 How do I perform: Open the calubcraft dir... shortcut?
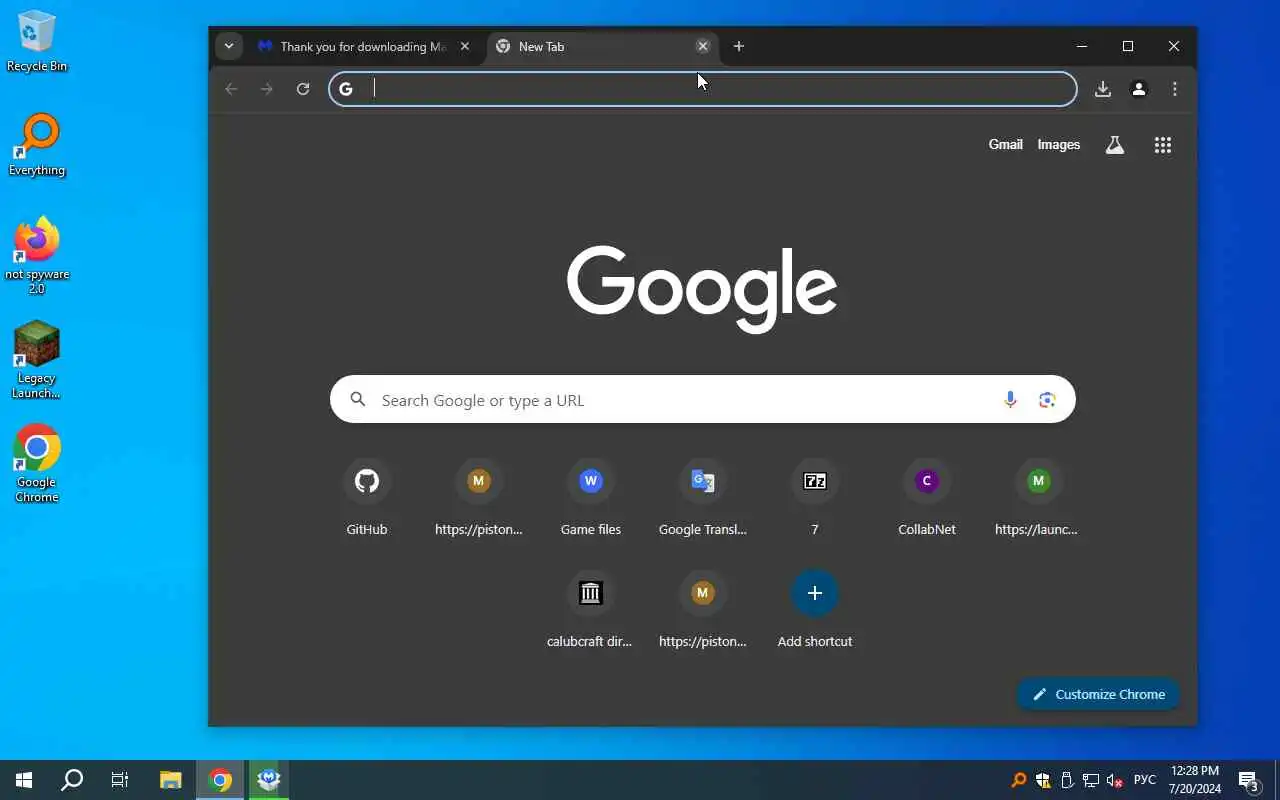coord(590,609)
